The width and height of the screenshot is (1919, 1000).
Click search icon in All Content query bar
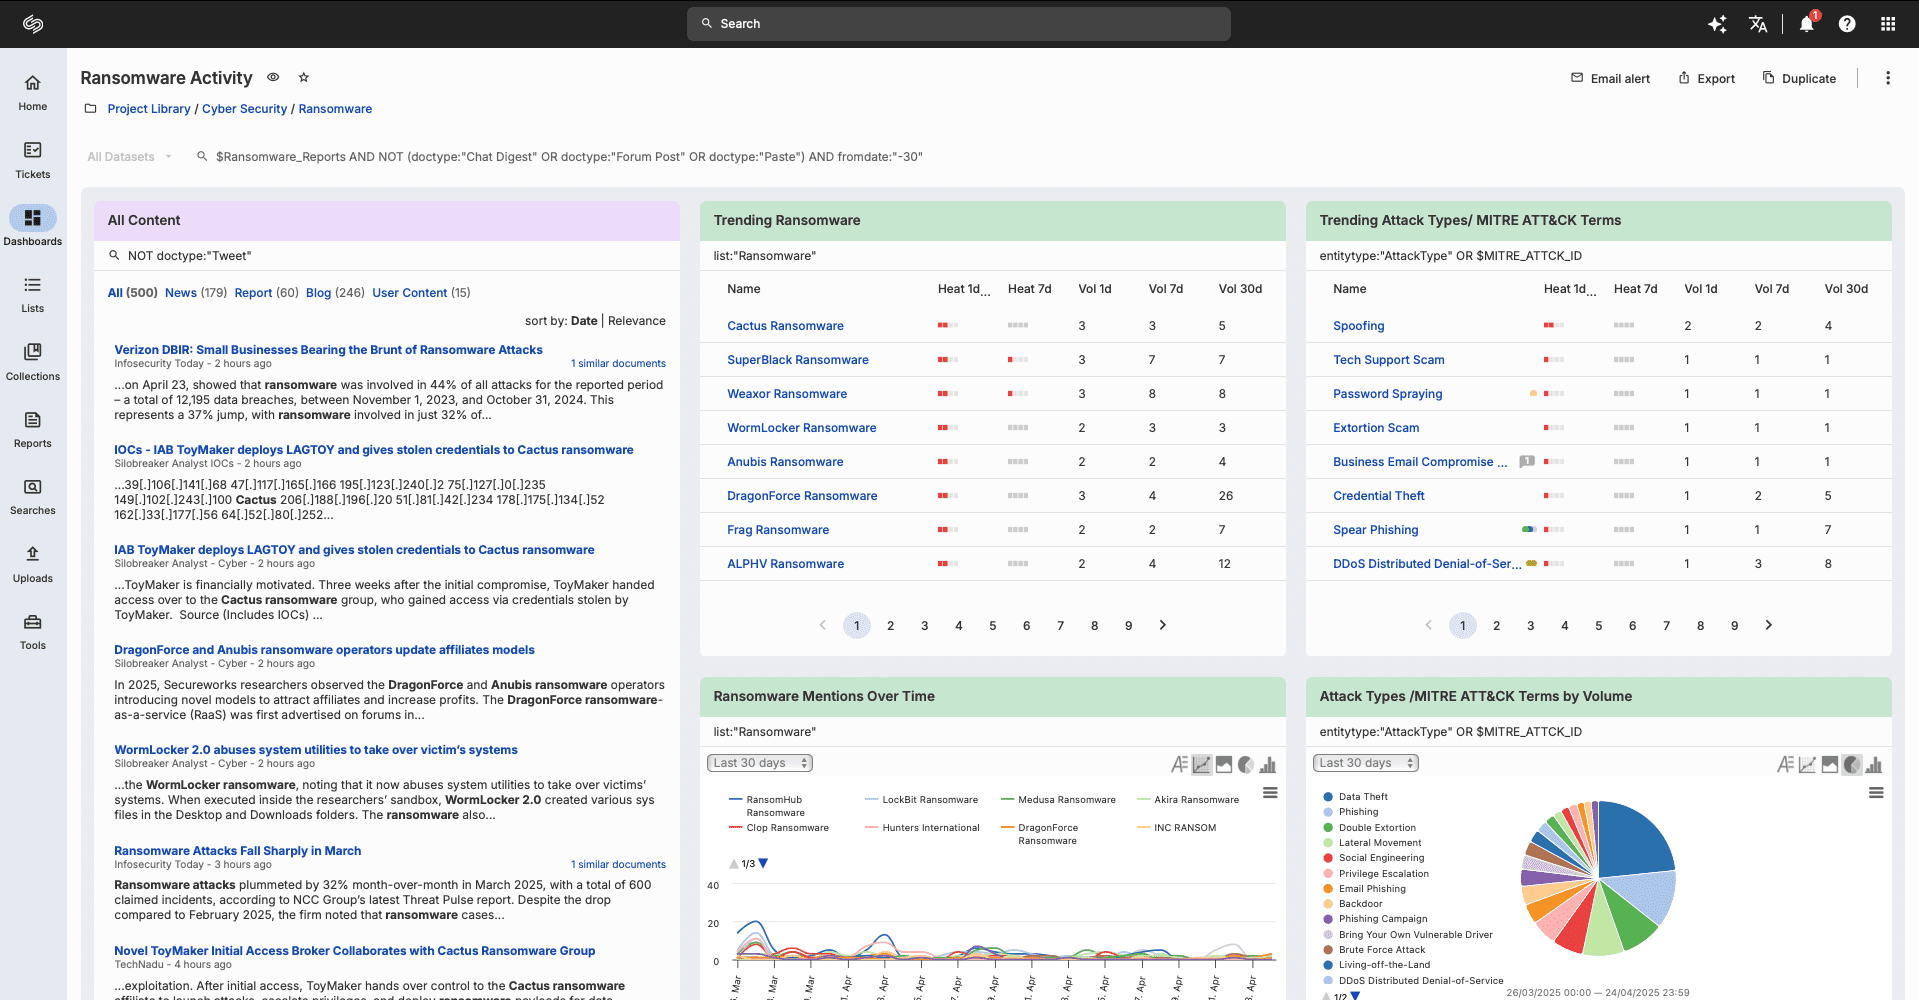(x=114, y=256)
